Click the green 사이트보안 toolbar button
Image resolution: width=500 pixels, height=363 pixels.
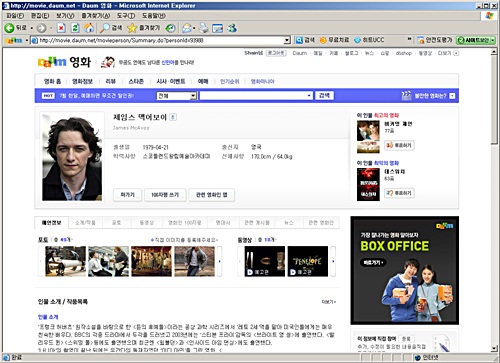tap(476, 40)
